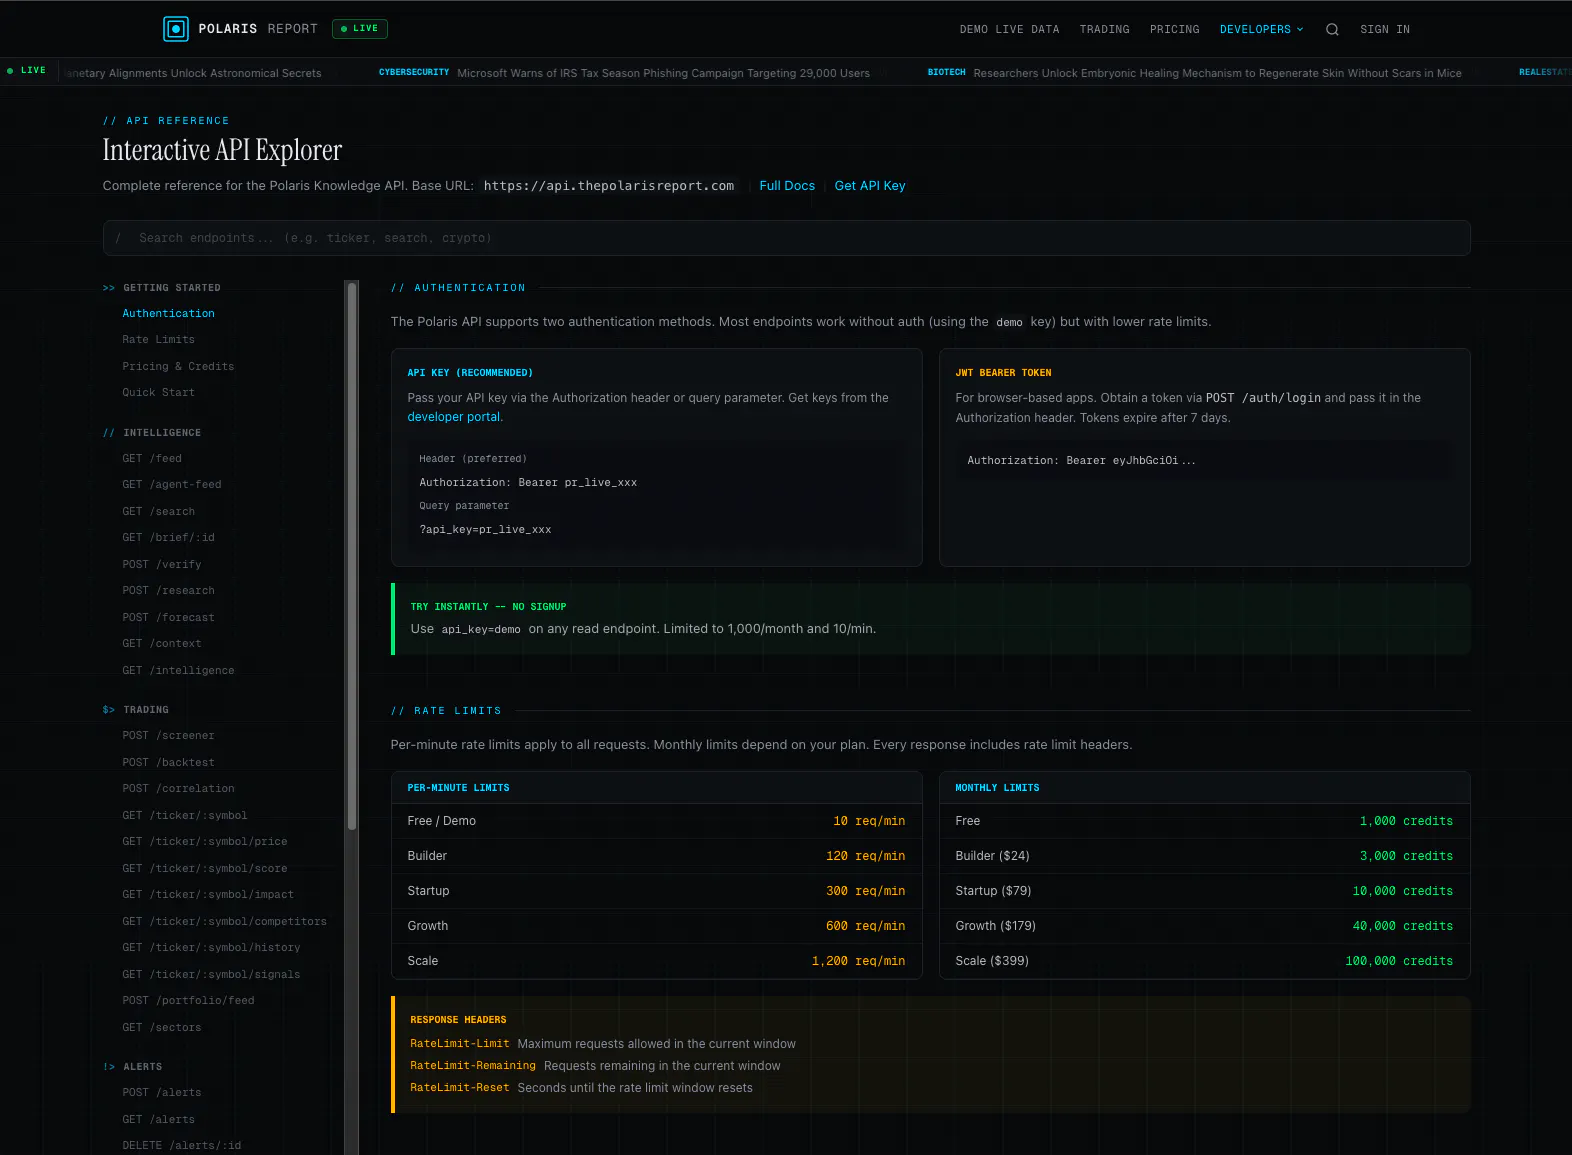Viewport: 1572px width, 1155px height.
Task: Select Rate Limits in sidebar
Action: (158, 340)
